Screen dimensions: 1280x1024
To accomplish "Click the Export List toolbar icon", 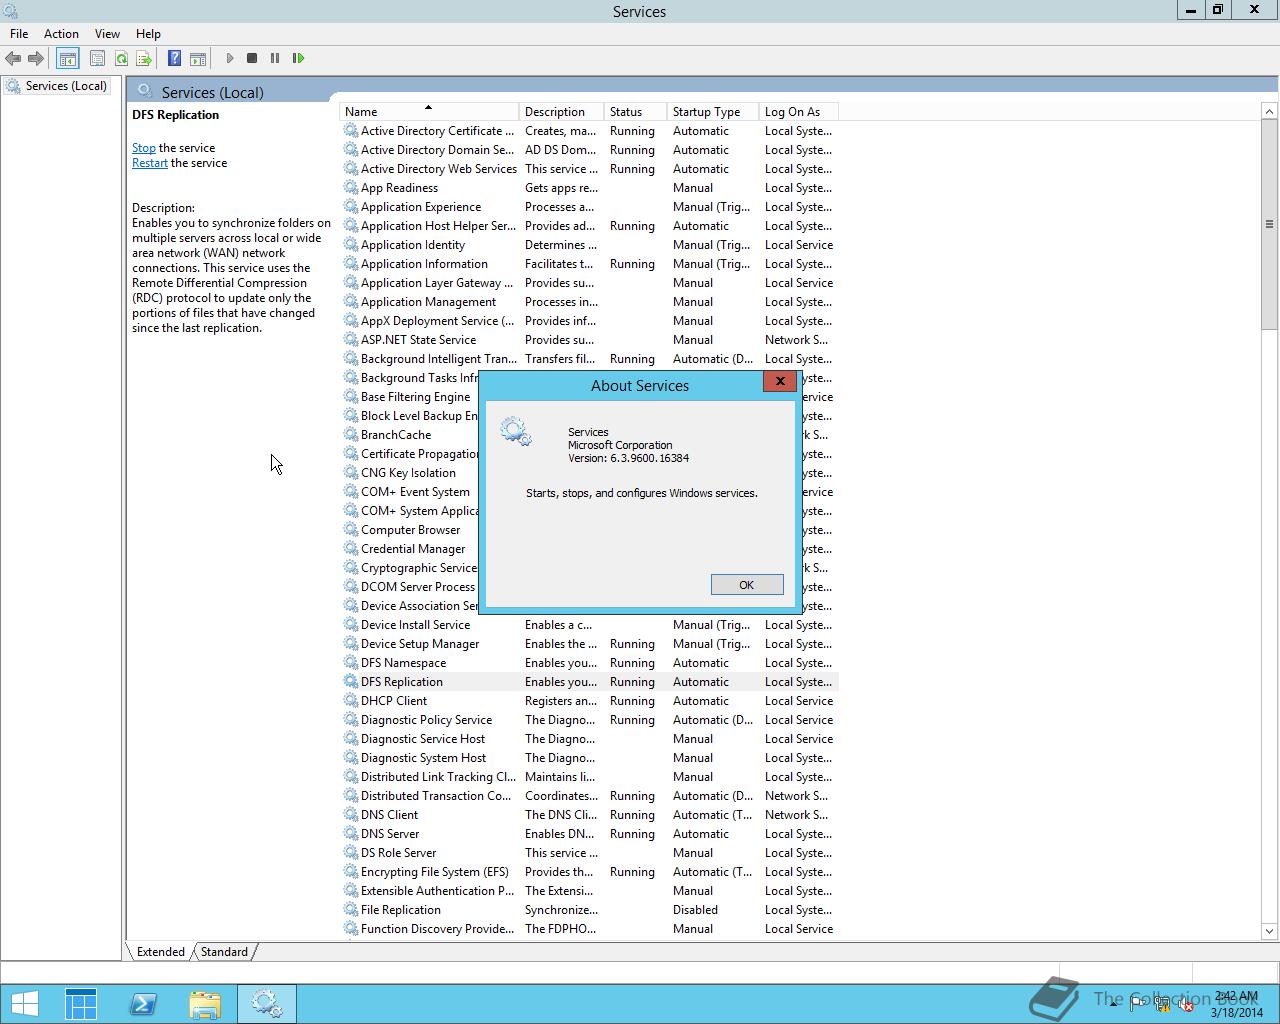I will coord(144,59).
